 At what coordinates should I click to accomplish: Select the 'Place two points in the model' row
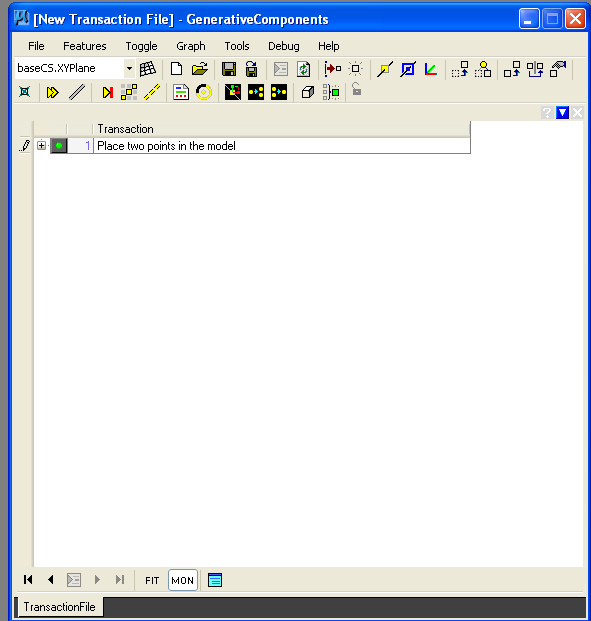282,146
